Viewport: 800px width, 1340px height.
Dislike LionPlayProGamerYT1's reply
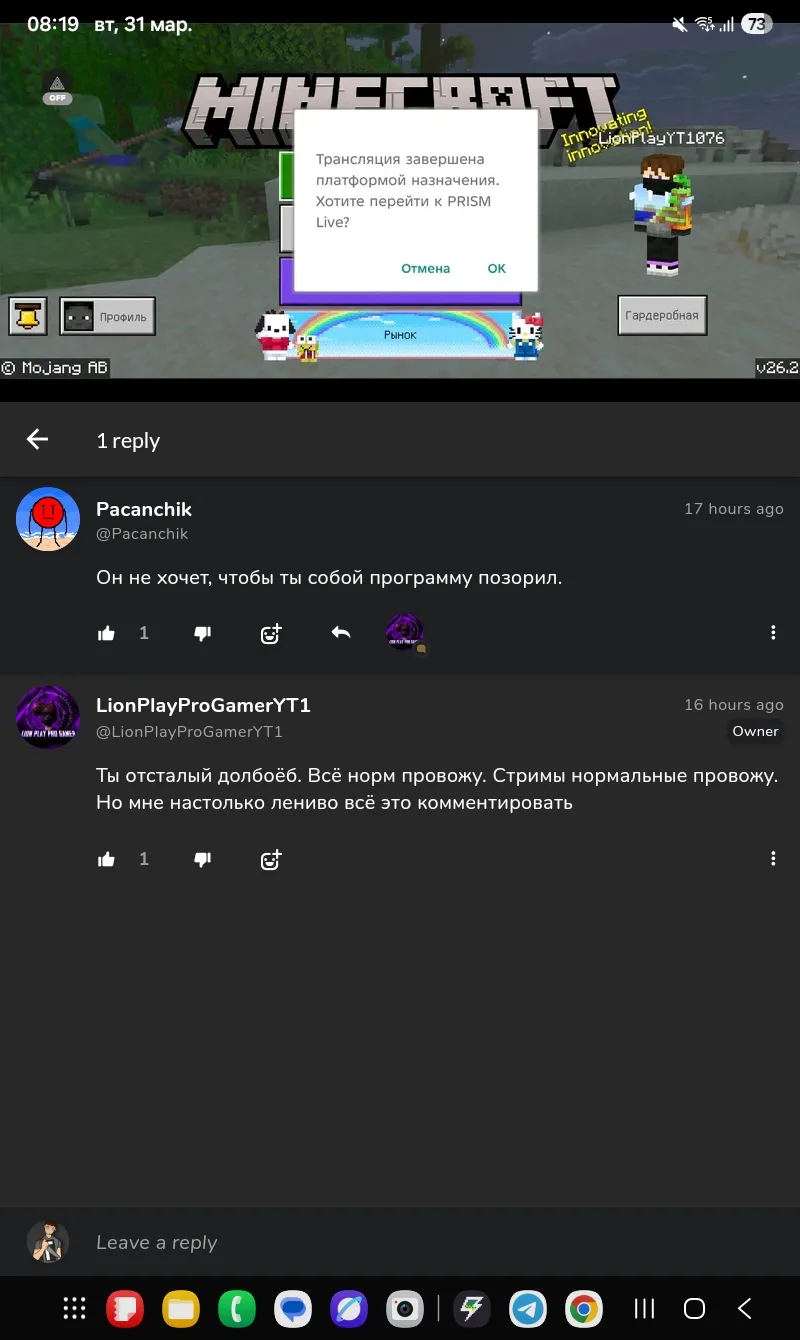tap(202, 859)
